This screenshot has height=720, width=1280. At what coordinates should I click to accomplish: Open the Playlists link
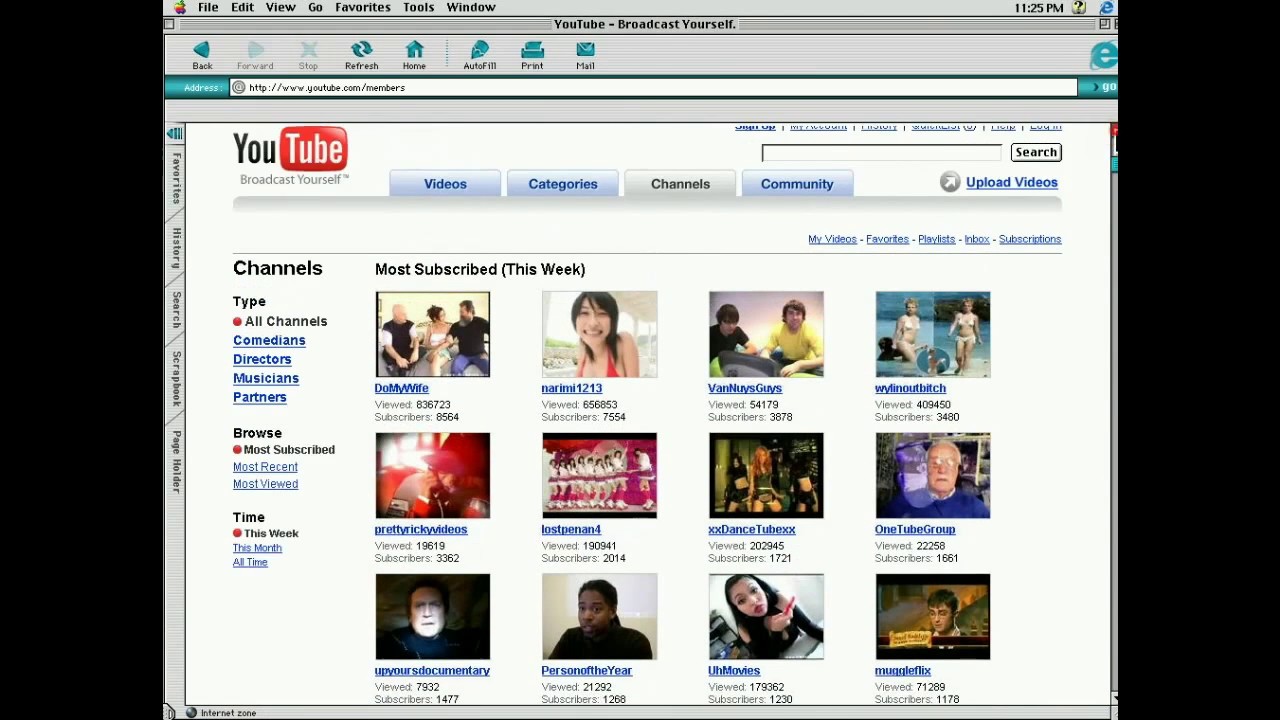(x=936, y=239)
